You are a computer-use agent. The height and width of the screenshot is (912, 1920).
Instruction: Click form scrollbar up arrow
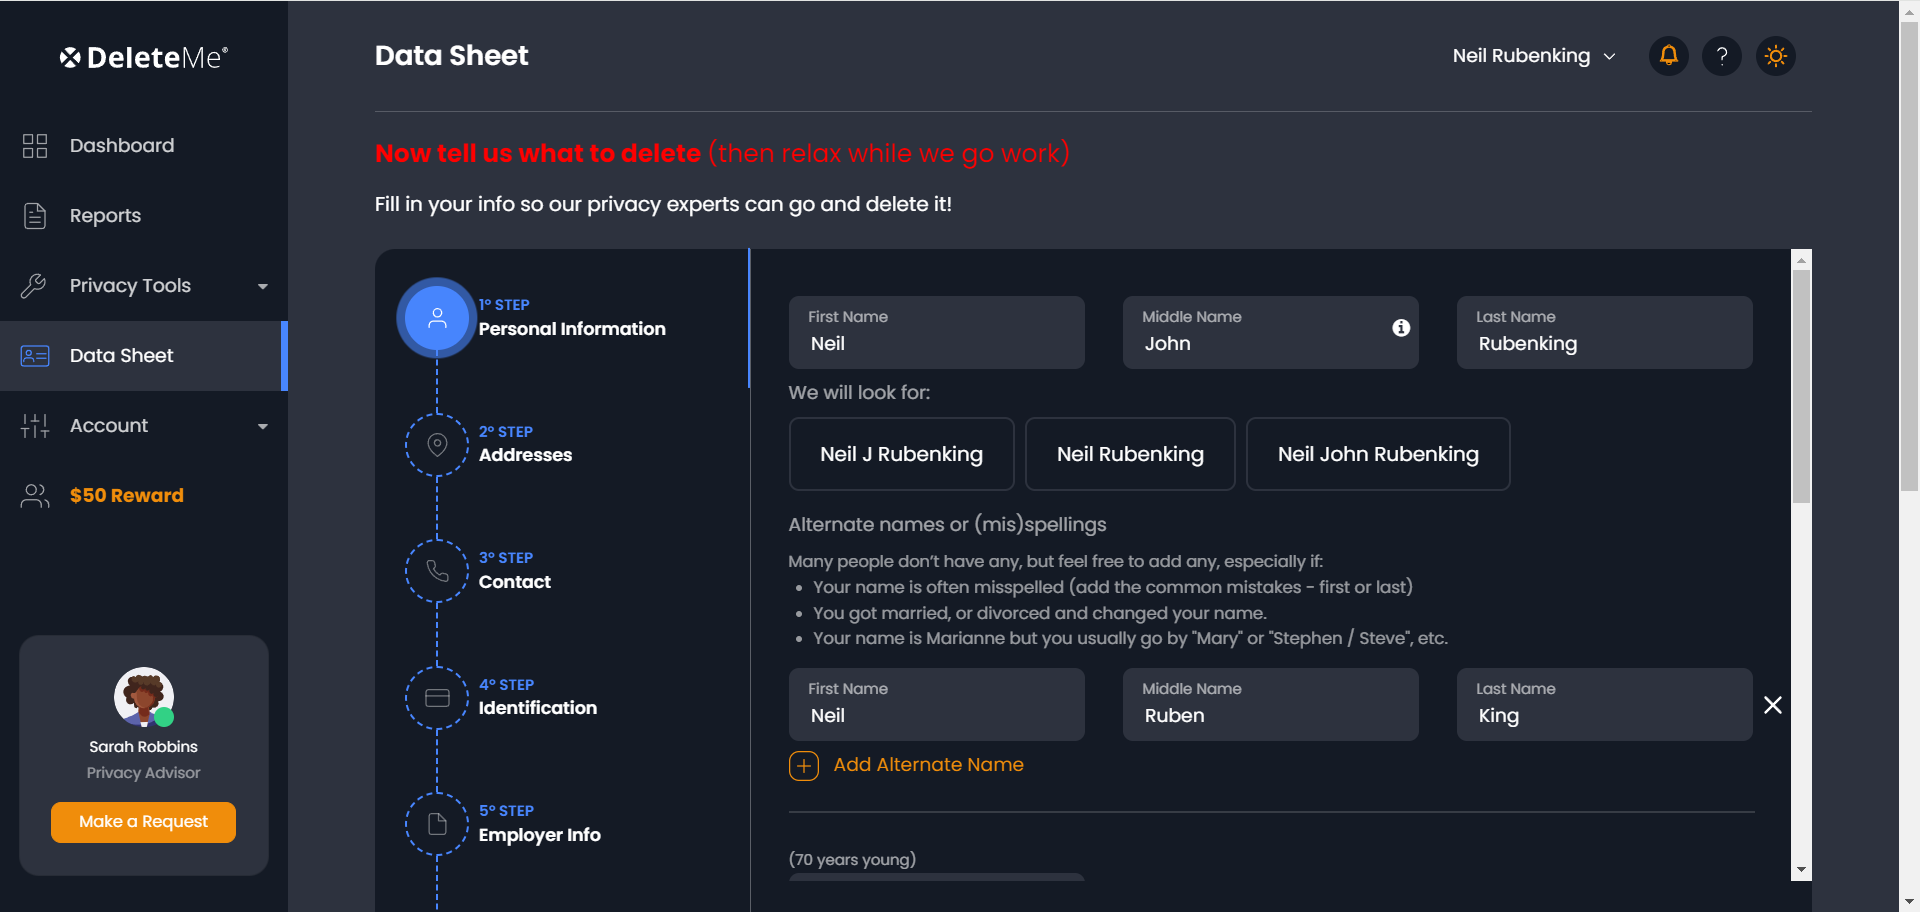tap(1802, 259)
